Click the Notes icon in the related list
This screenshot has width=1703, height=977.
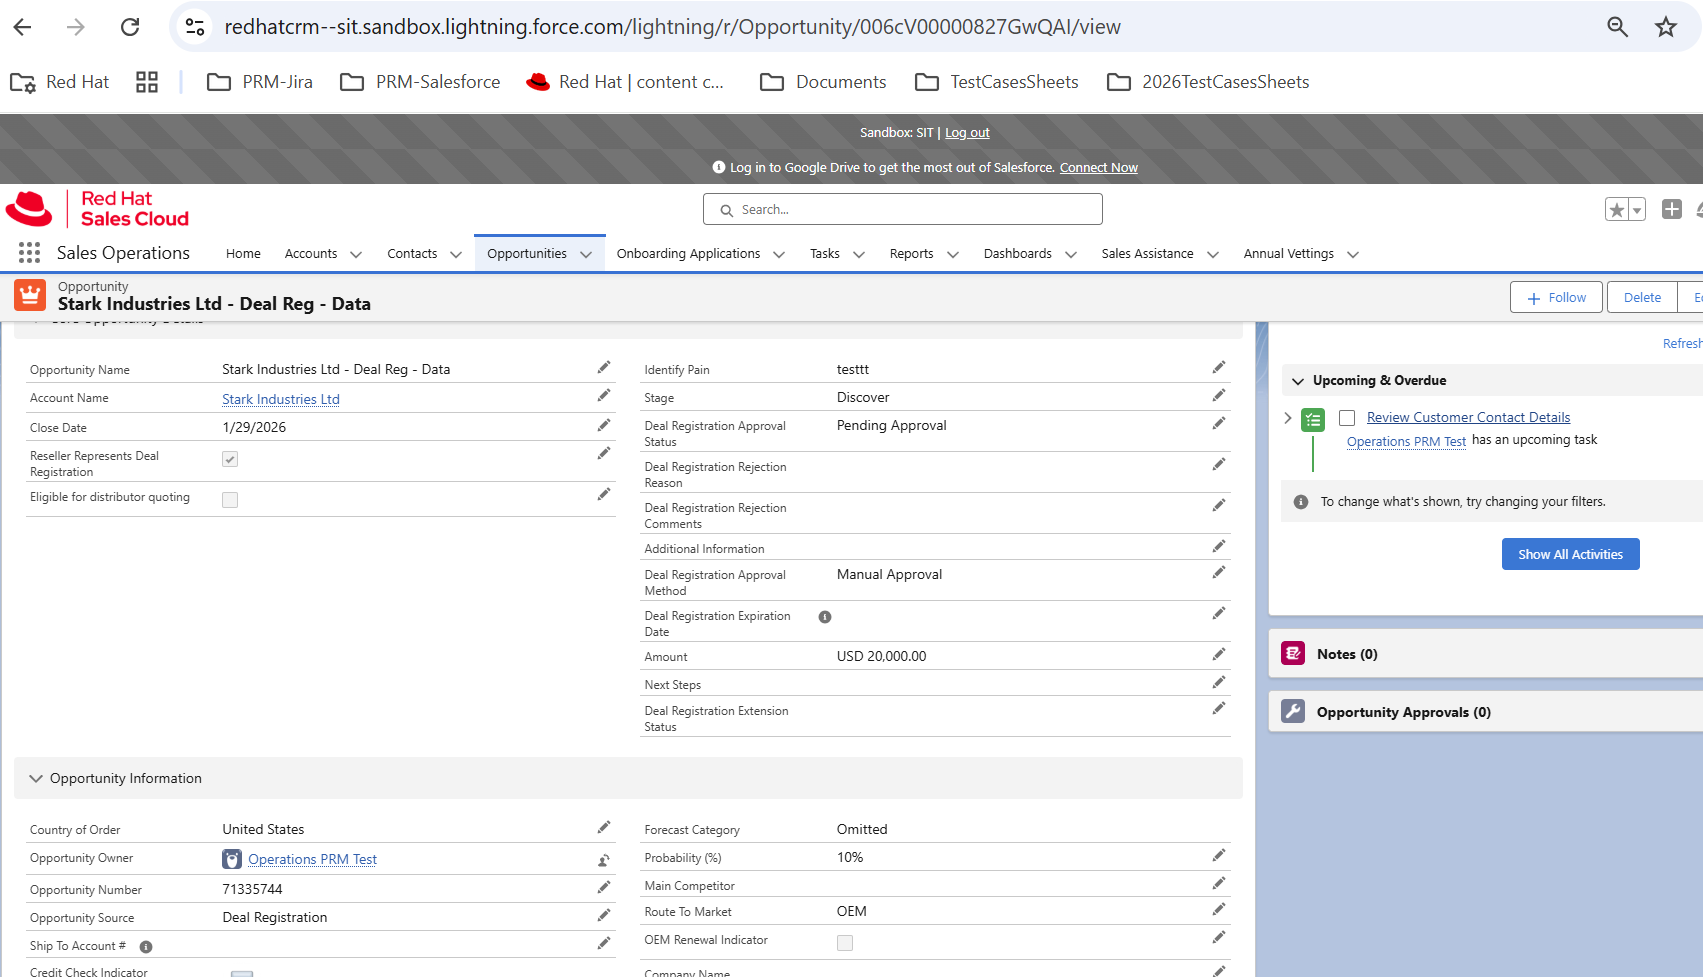pyautogui.click(x=1293, y=654)
